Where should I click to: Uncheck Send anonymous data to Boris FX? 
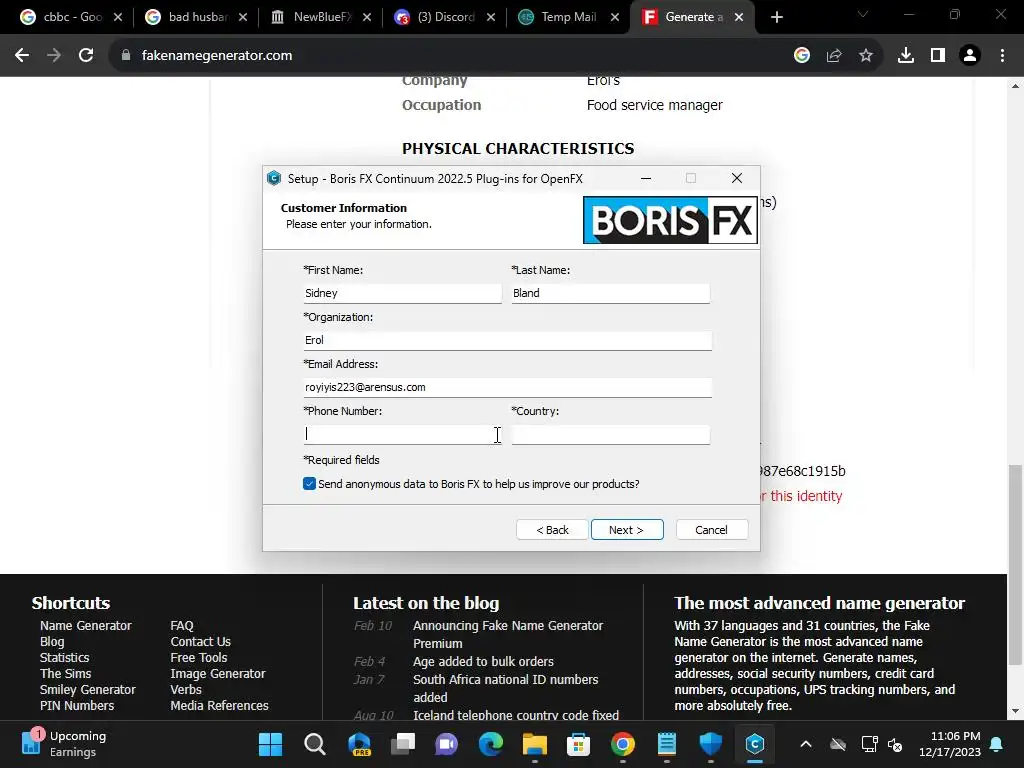tap(310, 484)
